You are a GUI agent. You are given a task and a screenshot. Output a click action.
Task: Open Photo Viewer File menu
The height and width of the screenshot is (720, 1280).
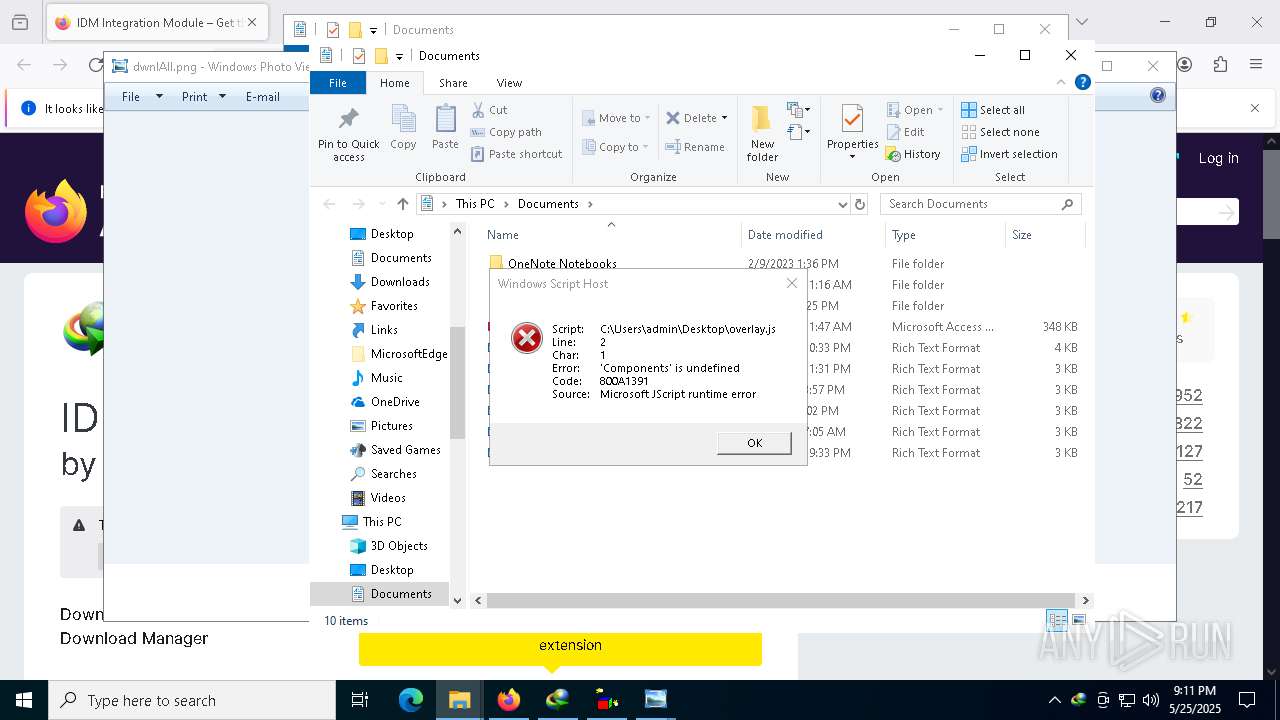click(142, 97)
